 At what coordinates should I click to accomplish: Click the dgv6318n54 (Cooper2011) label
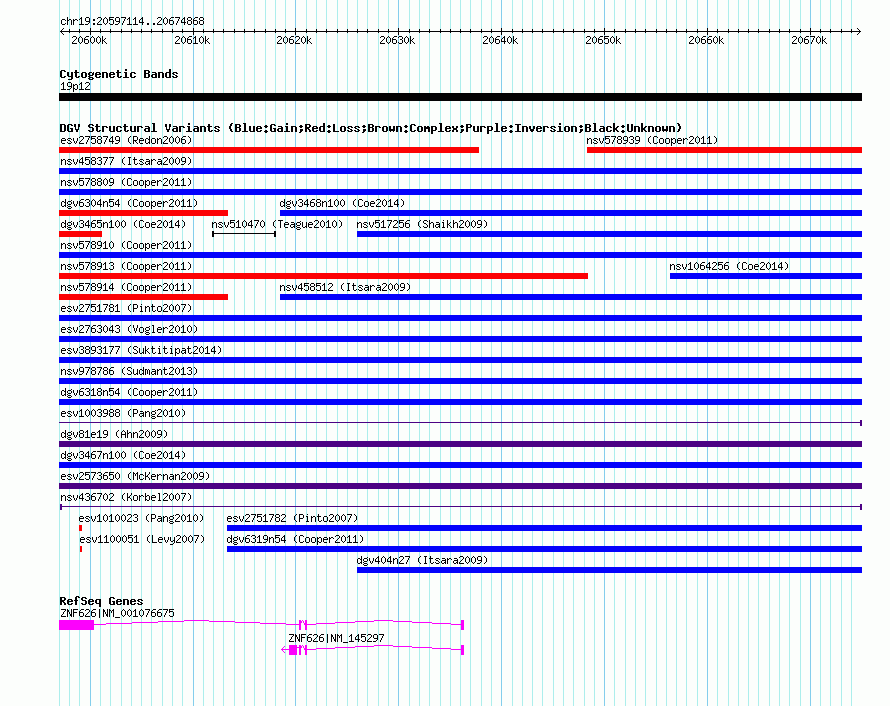click(x=129, y=392)
